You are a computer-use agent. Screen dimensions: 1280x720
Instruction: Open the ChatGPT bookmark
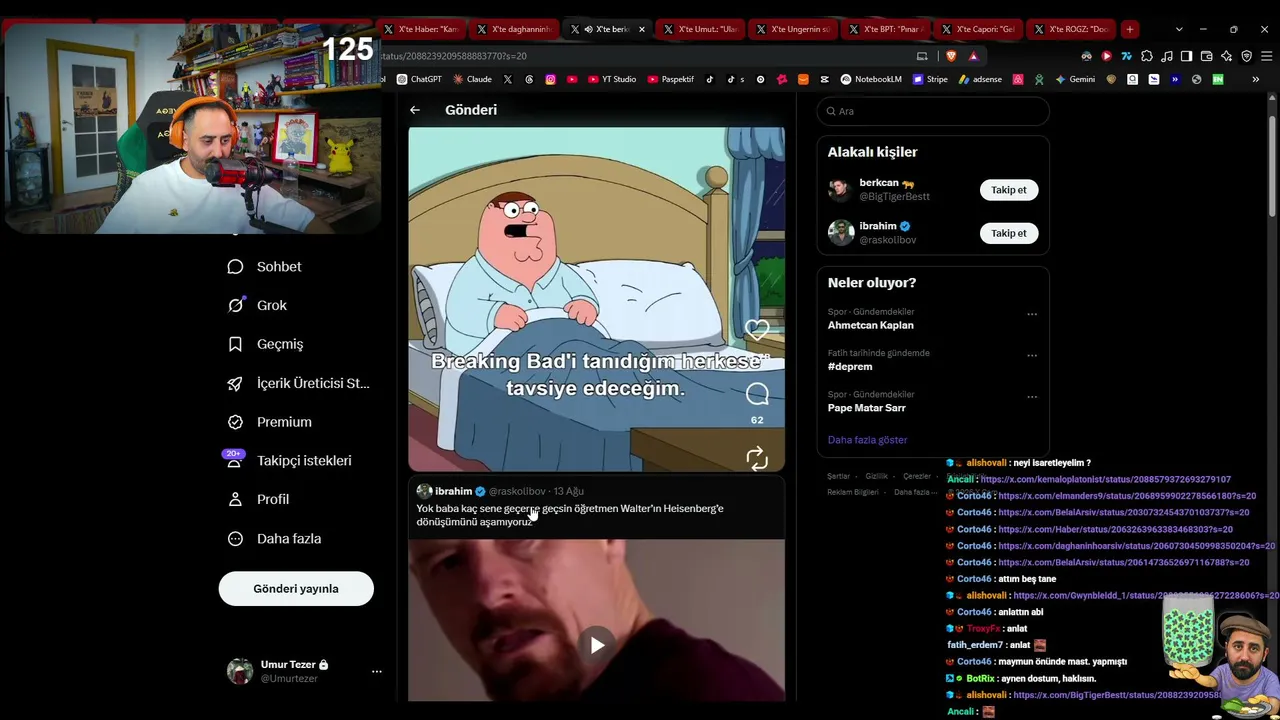point(419,79)
